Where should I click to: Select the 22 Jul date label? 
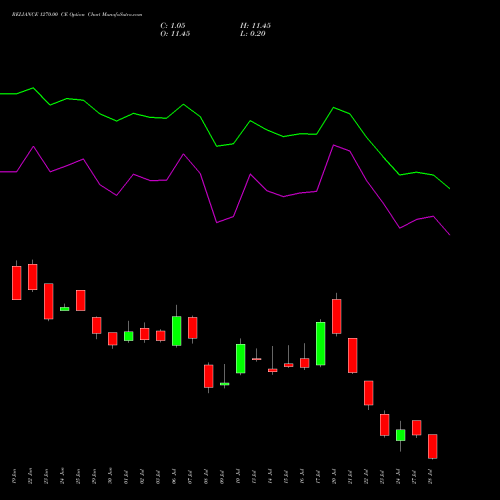pos(366,476)
